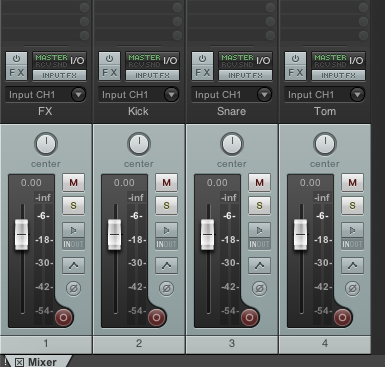Click IN/OUT record mode on FX track

point(73,244)
